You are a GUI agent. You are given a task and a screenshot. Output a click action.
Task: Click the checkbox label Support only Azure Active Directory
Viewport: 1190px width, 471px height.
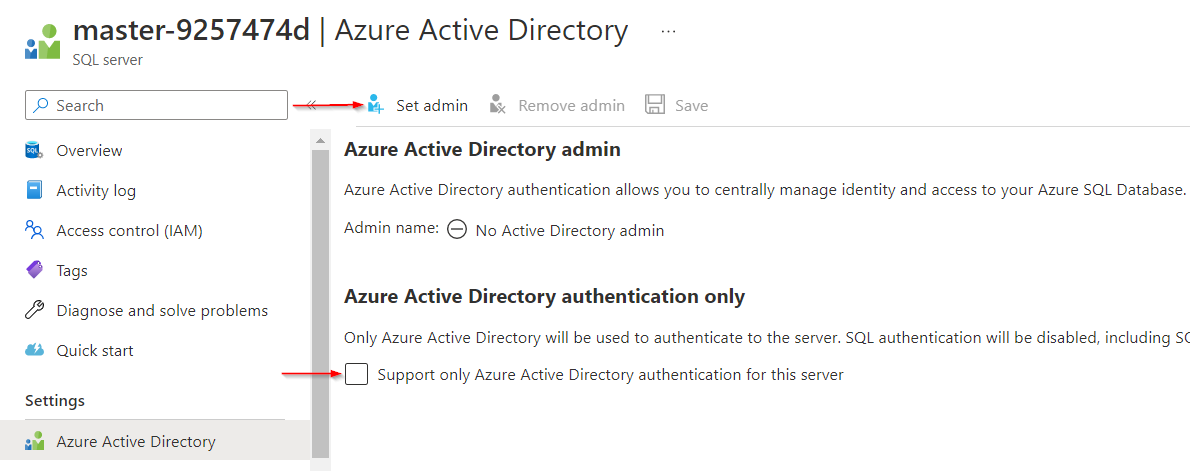pyautogui.click(x=610, y=374)
